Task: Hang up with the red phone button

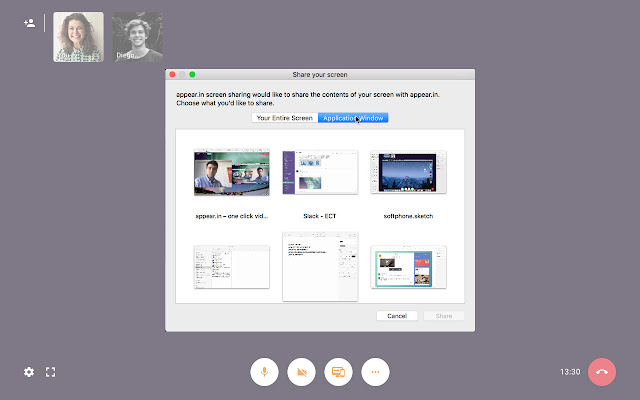Action: click(x=602, y=372)
